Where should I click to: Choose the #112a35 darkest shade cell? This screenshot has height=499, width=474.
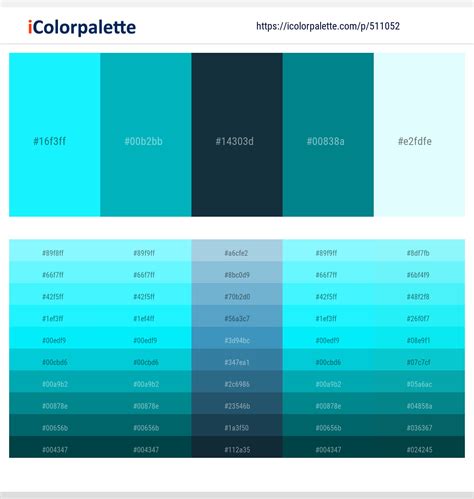point(237,447)
